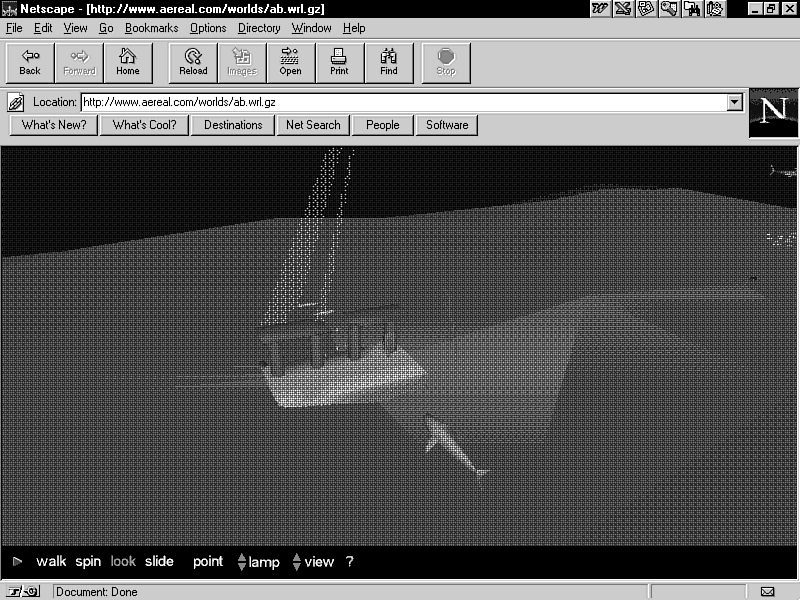This screenshot has width=800, height=600.
Task: Adjust lamp brightness with arrow control
Action: click(x=242, y=562)
